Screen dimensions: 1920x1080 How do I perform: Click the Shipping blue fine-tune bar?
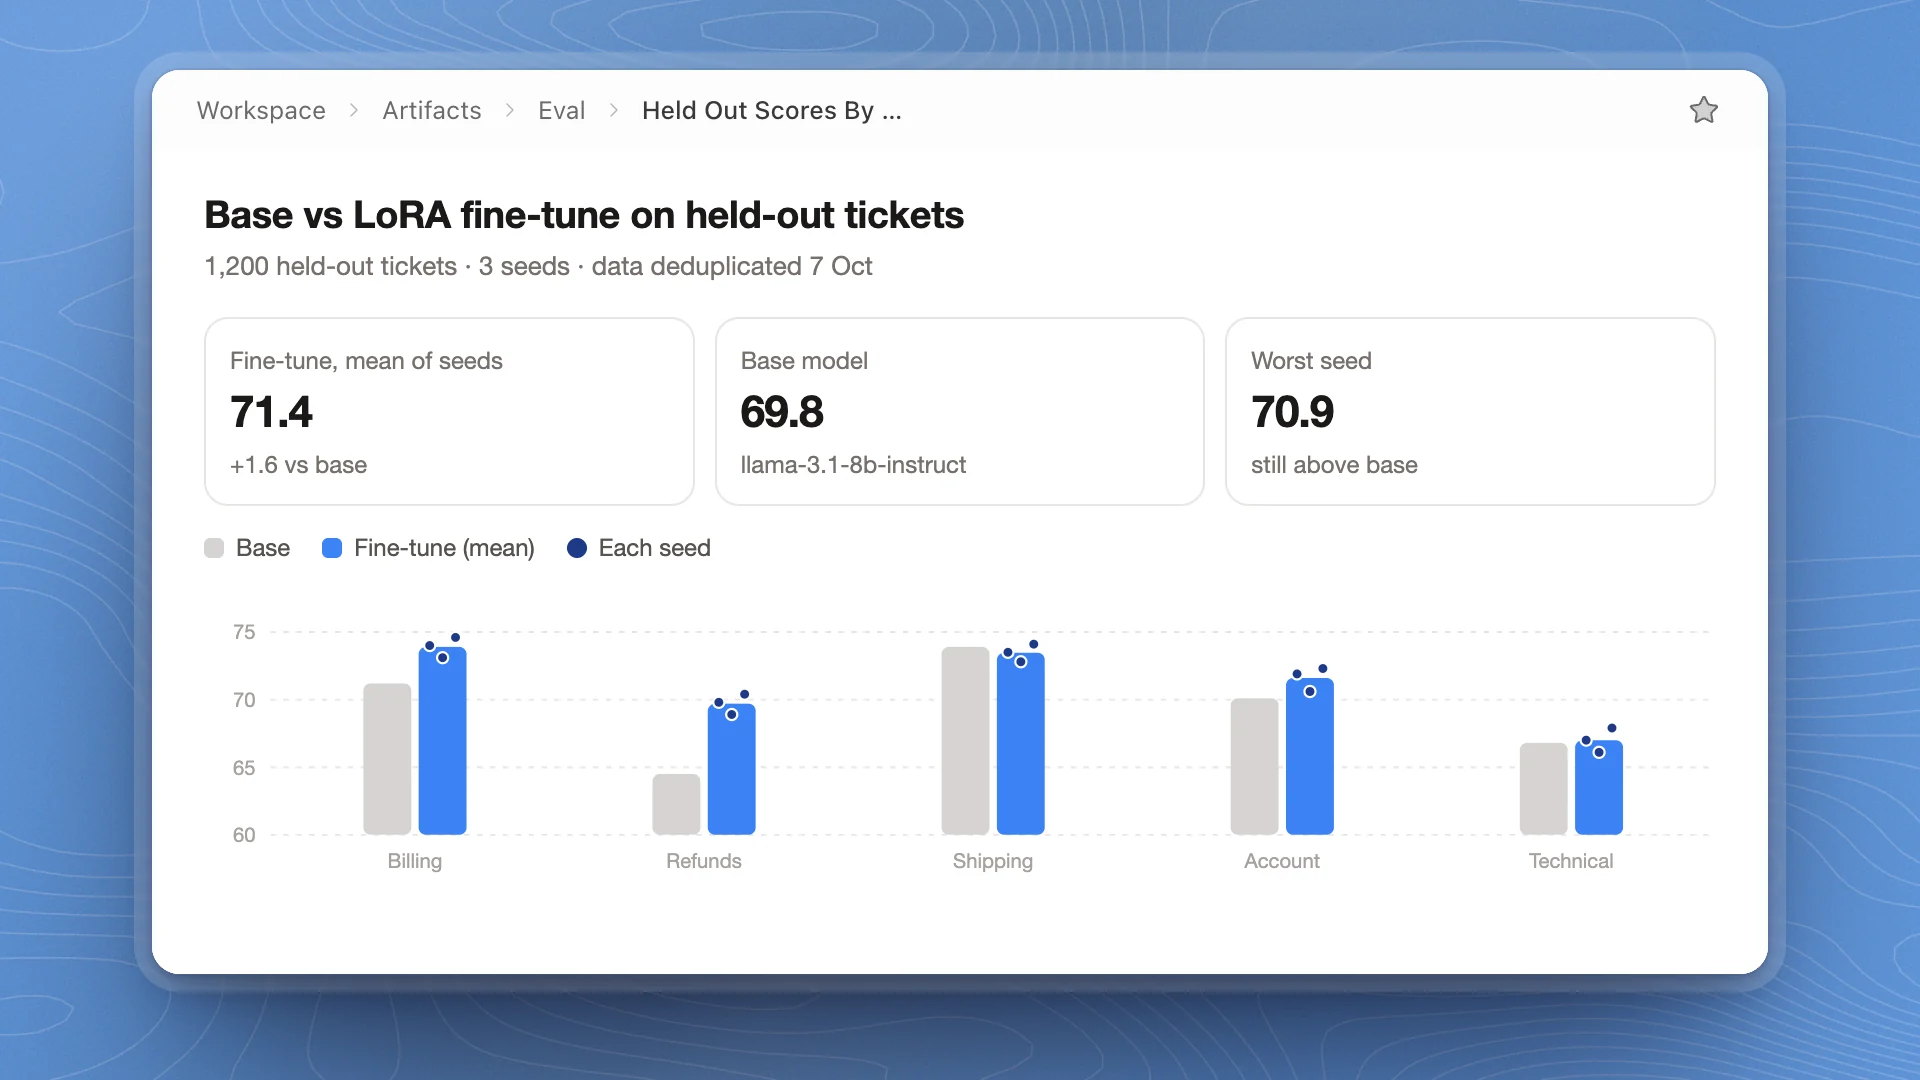[x=1020, y=744]
